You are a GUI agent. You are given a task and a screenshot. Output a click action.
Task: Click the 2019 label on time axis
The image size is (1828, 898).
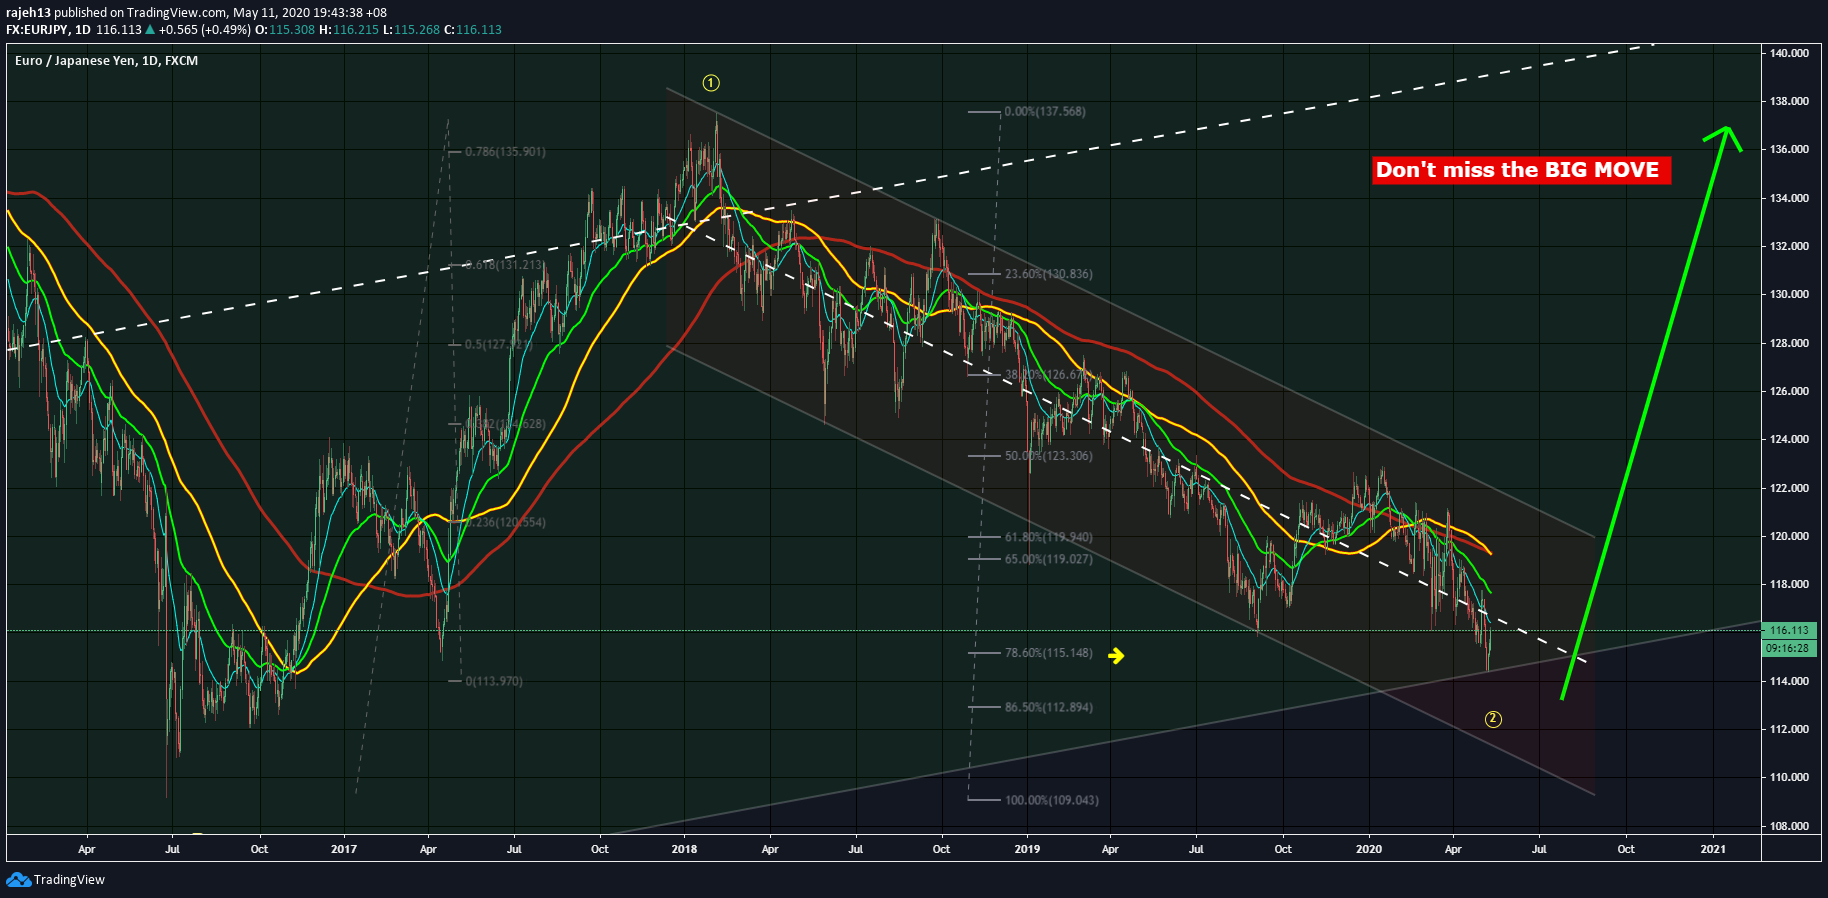[x=1027, y=849]
